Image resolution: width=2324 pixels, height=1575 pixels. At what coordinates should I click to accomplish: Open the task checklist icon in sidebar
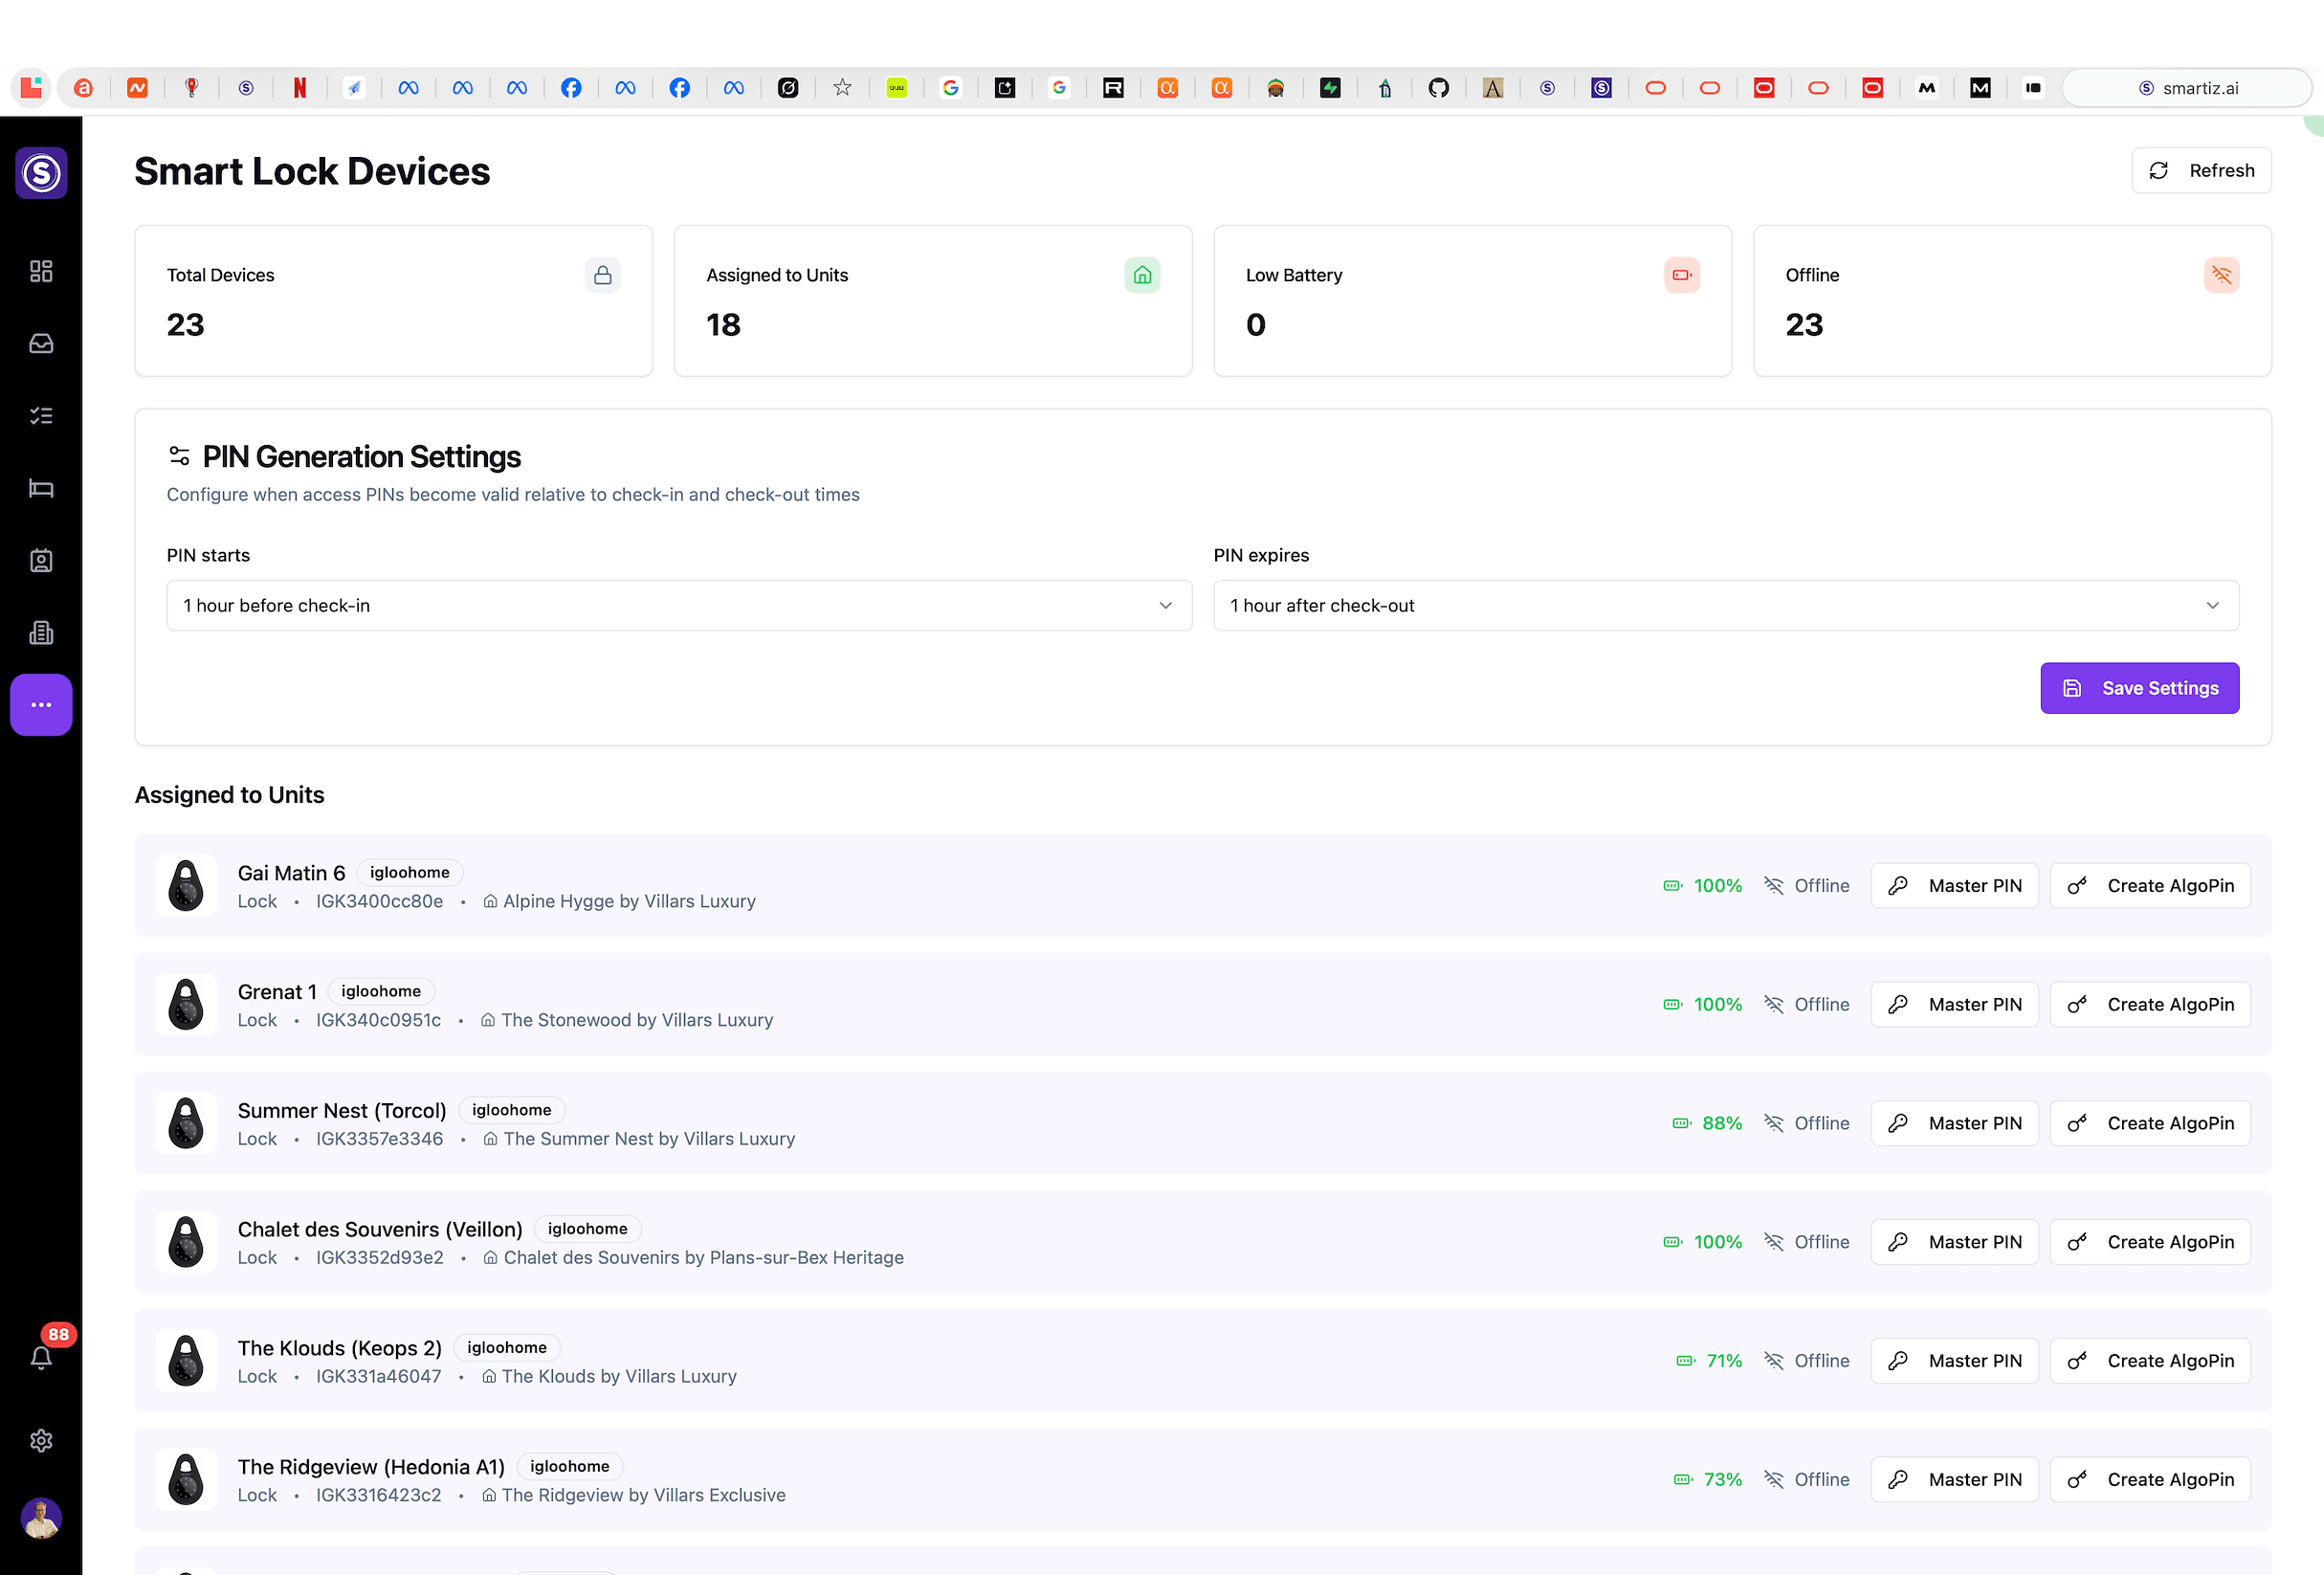coord(41,416)
